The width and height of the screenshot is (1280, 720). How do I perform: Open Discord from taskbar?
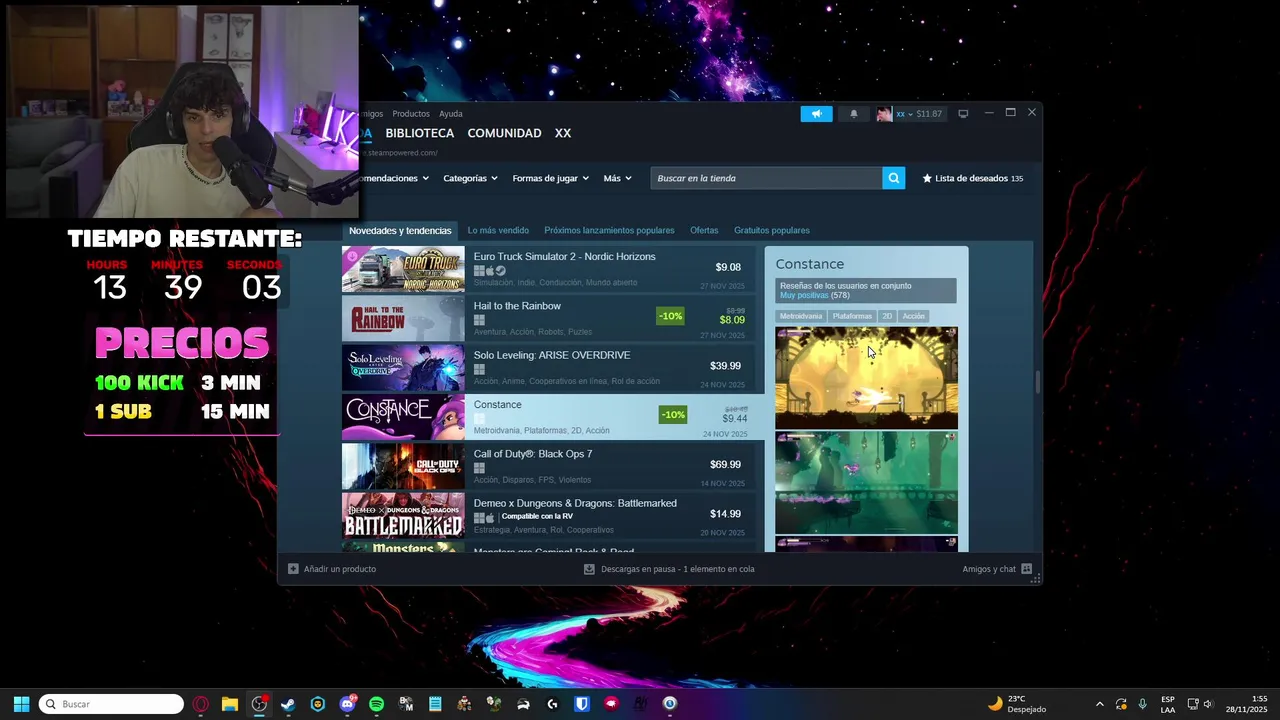pyautogui.click(x=347, y=704)
